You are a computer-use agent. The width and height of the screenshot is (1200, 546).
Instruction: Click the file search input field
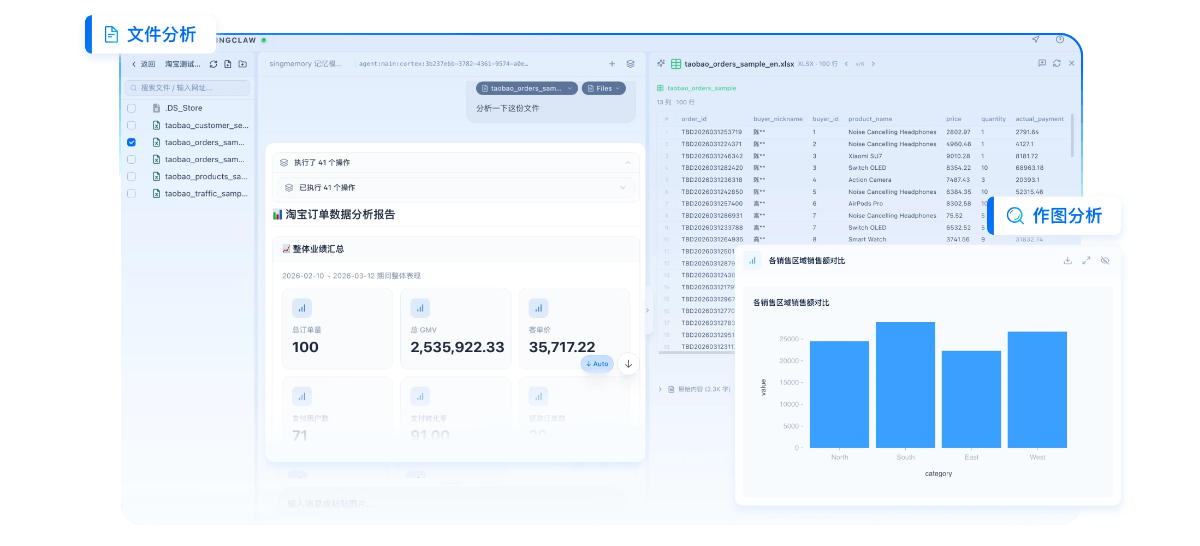coord(186,88)
